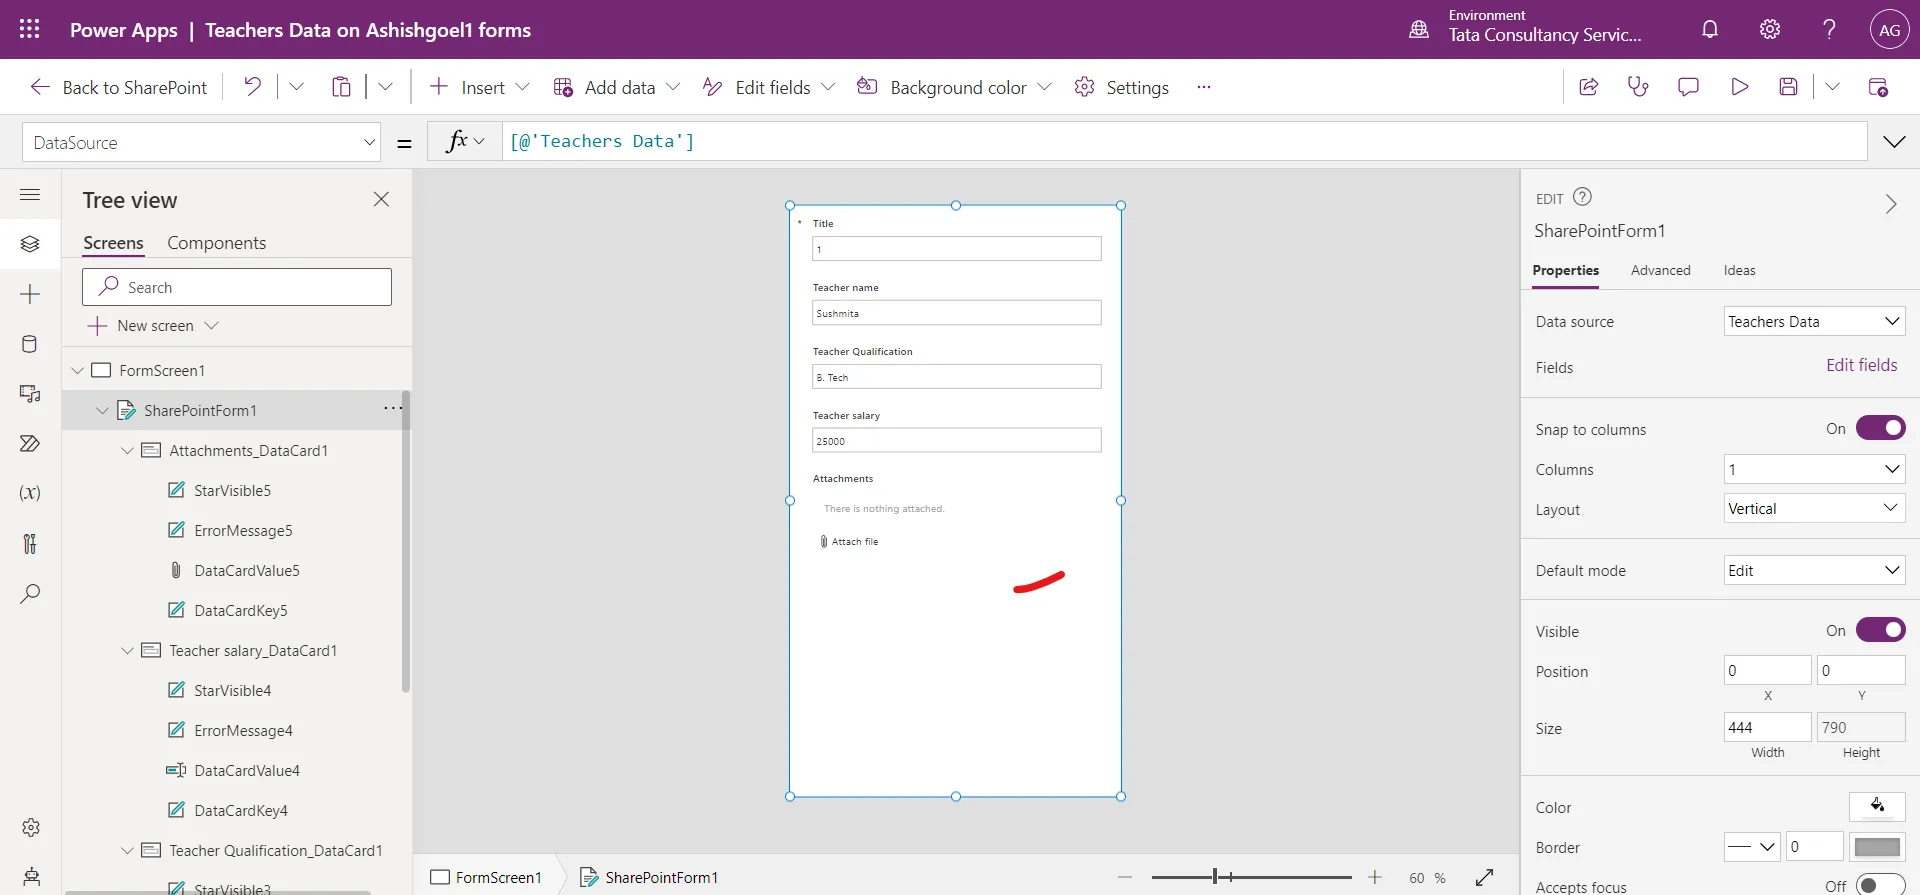
Task: Collapse the Teacher salary_DataCard1 node
Action: (127, 650)
